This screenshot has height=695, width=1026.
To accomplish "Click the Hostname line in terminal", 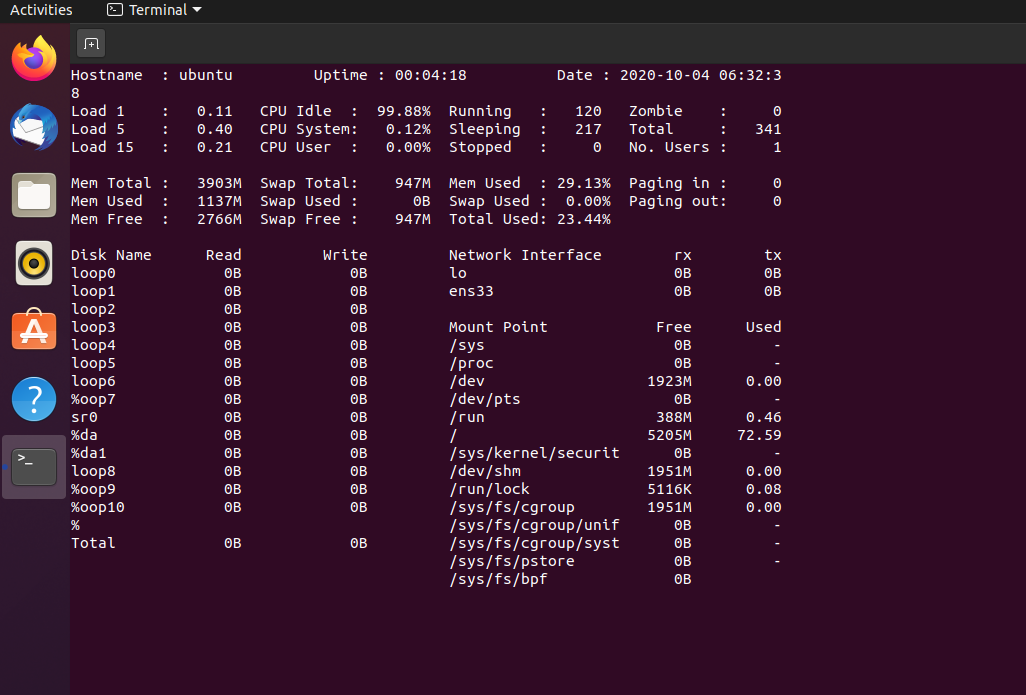I will point(151,75).
